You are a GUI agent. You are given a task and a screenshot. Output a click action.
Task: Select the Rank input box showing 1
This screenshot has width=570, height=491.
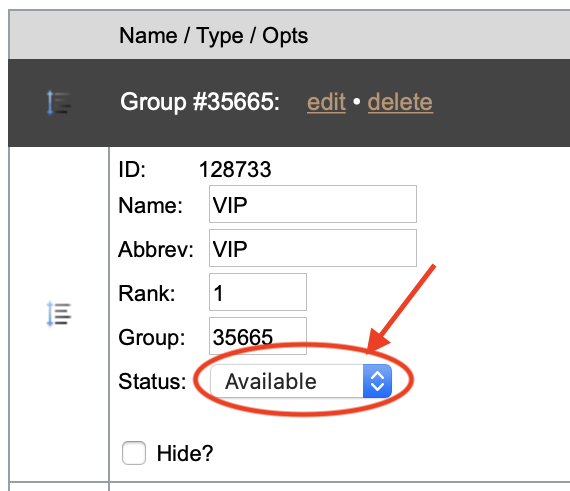coord(258,292)
